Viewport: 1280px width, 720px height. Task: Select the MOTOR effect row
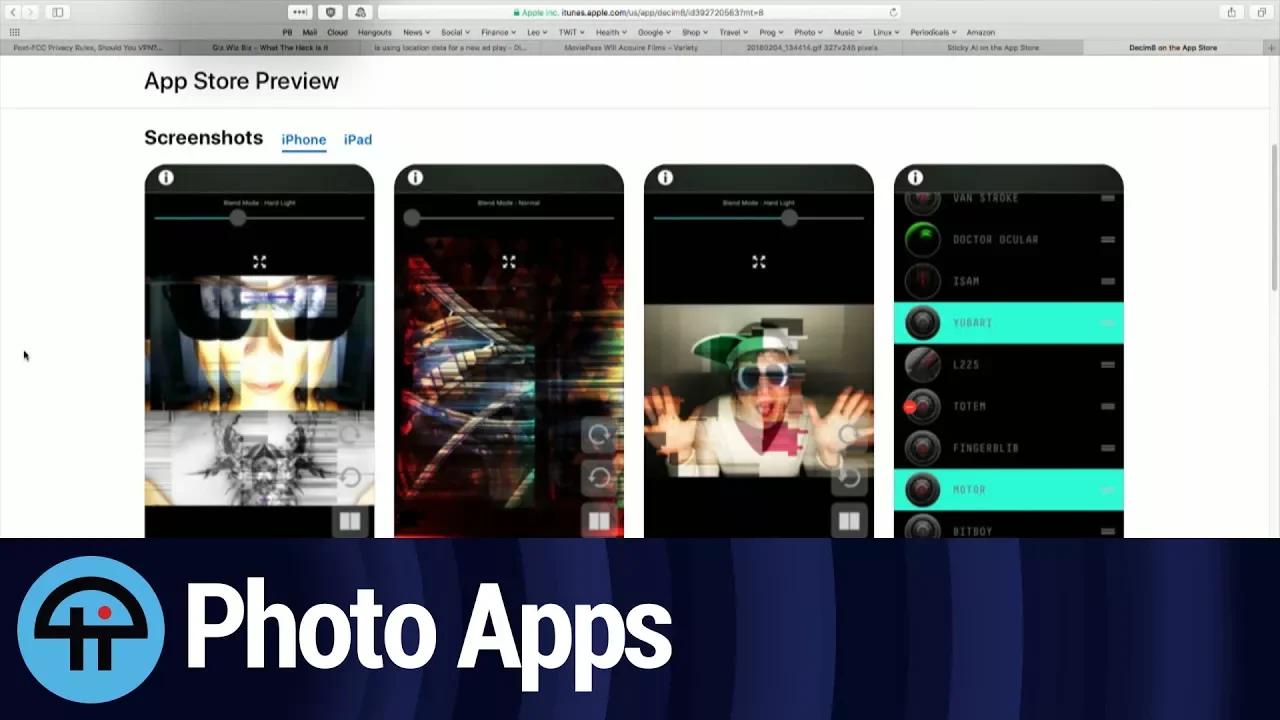click(x=1009, y=490)
